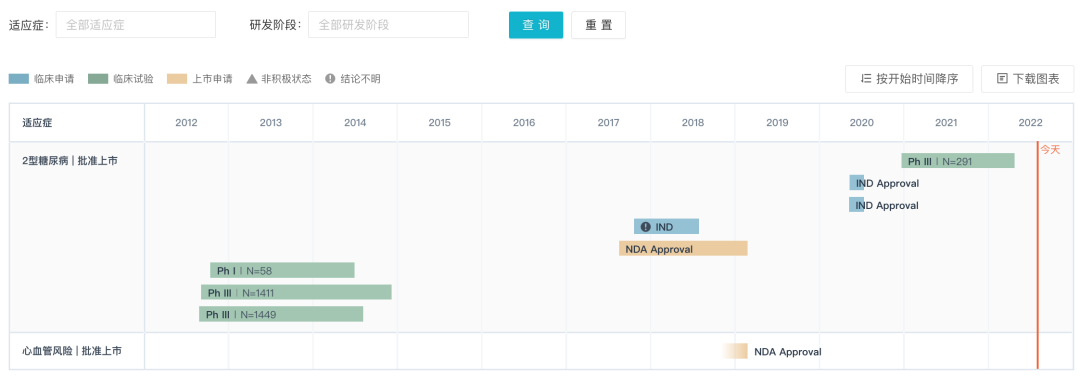Toggle the 上市申请 orange legend swatch
This screenshot has width=1080, height=377.
tap(177, 79)
